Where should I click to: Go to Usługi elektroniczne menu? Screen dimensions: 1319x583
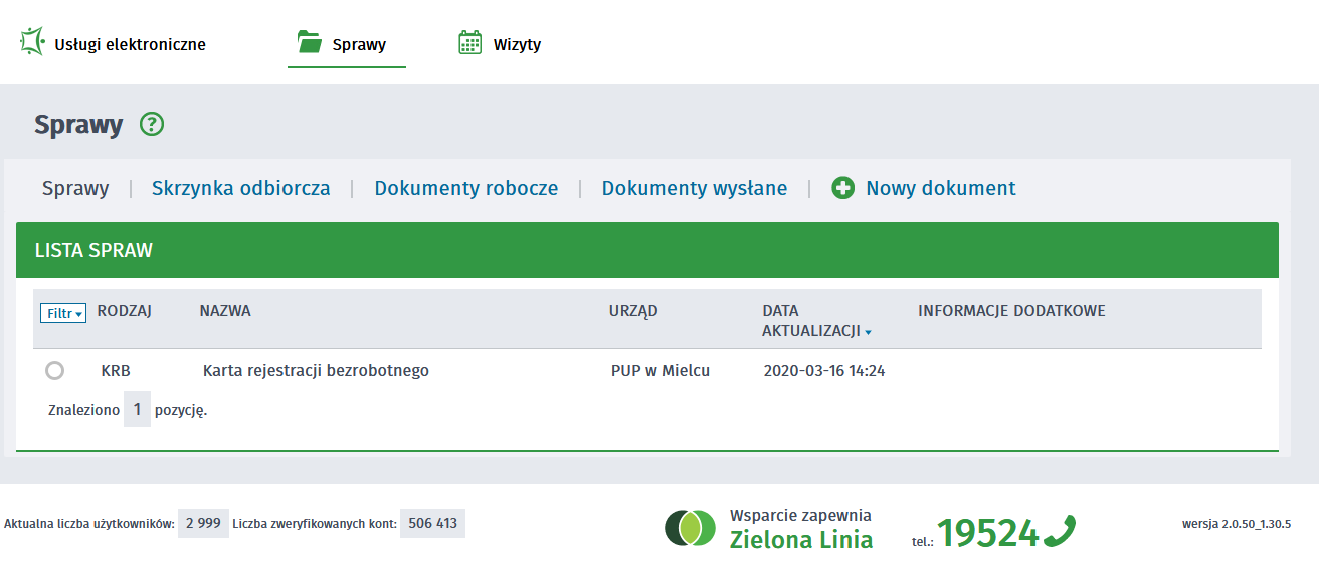(x=130, y=44)
